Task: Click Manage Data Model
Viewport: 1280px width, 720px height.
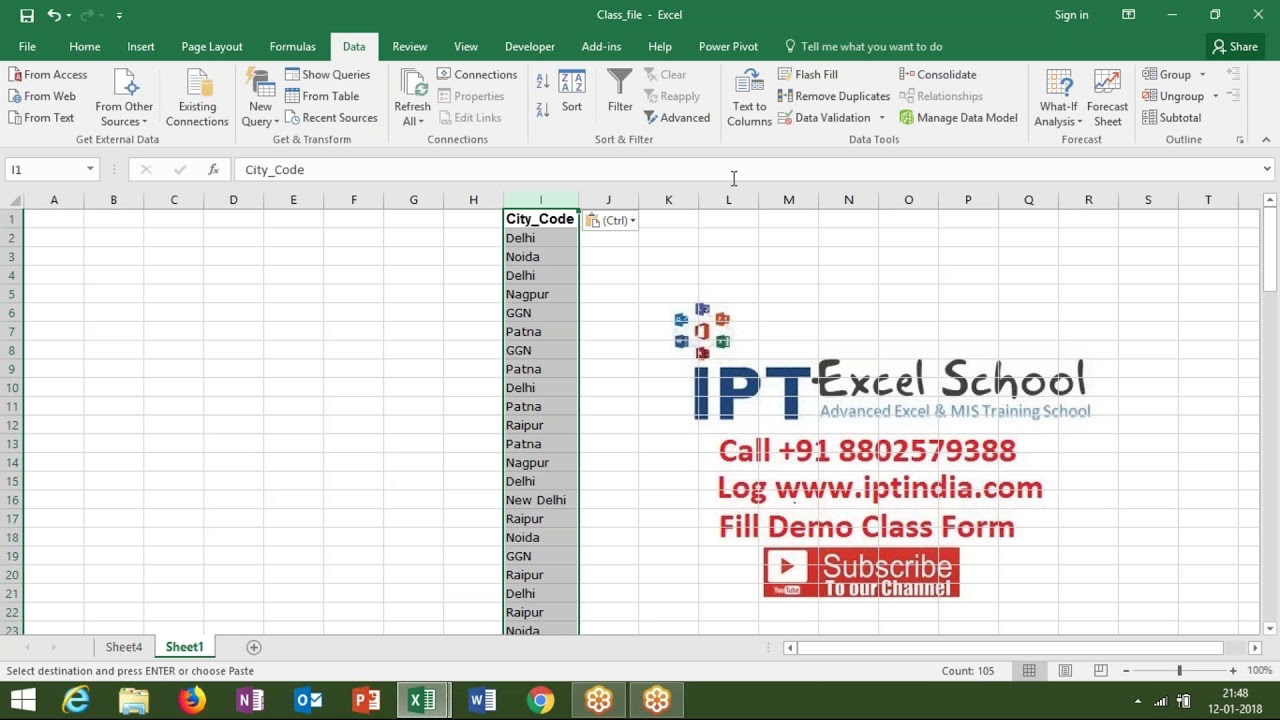Action: pyautogui.click(x=958, y=117)
